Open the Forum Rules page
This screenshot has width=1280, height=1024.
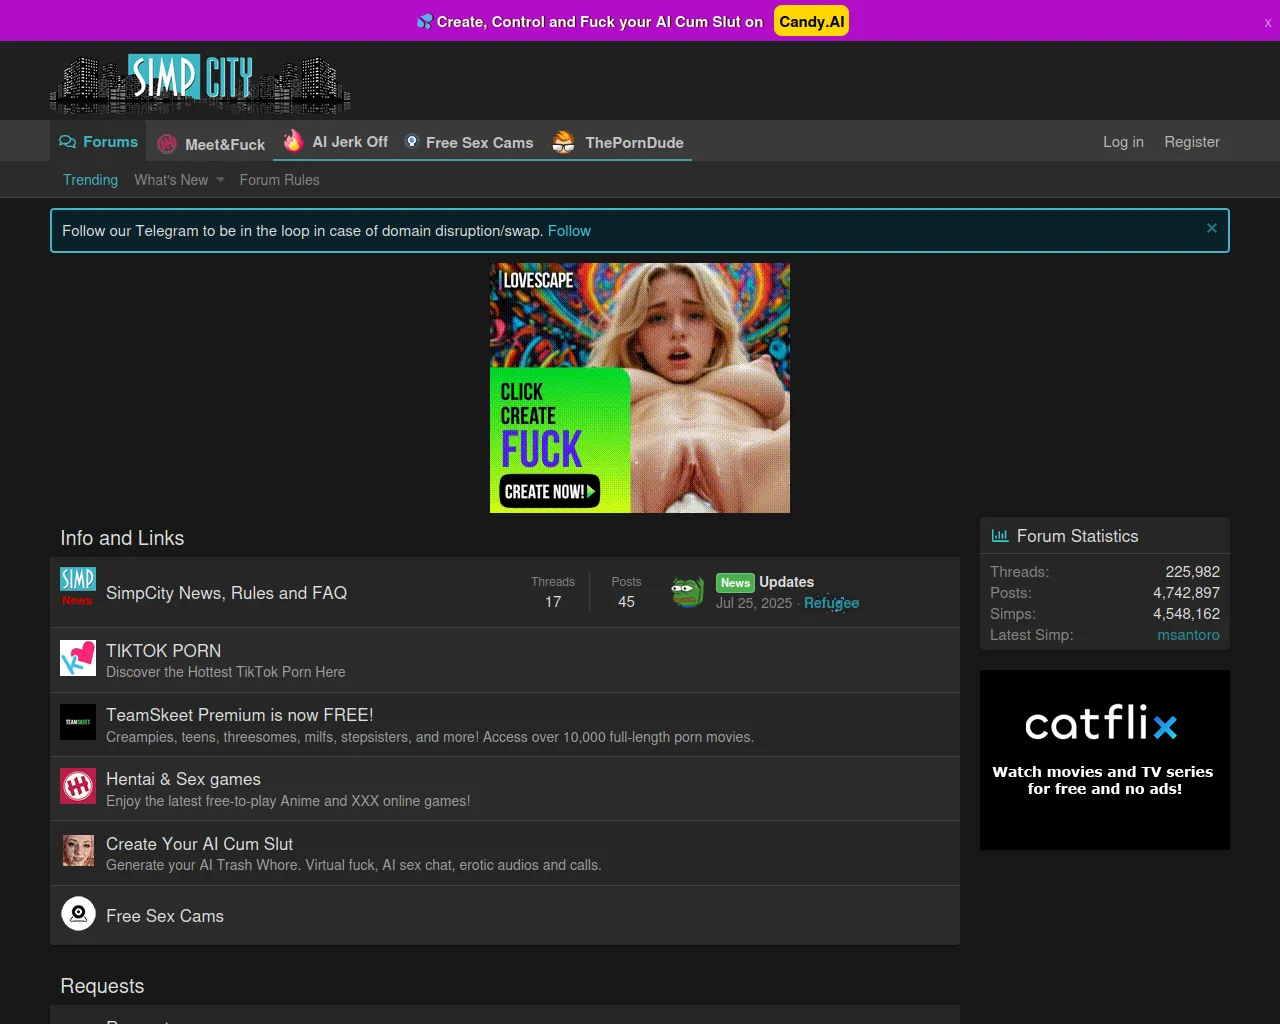[x=279, y=180]
